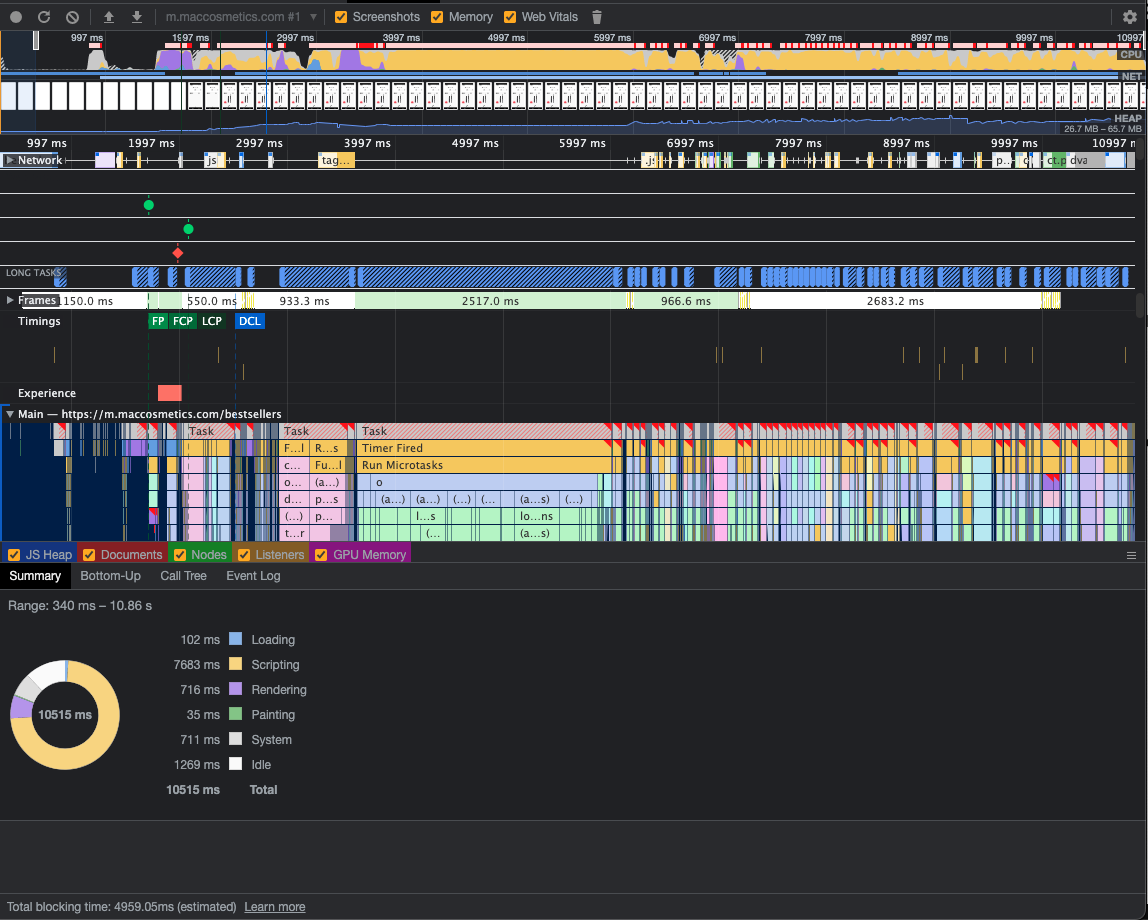Select the Timer Fired event bar
Viewport: 1148px width, 920px height.
point(483,448)
